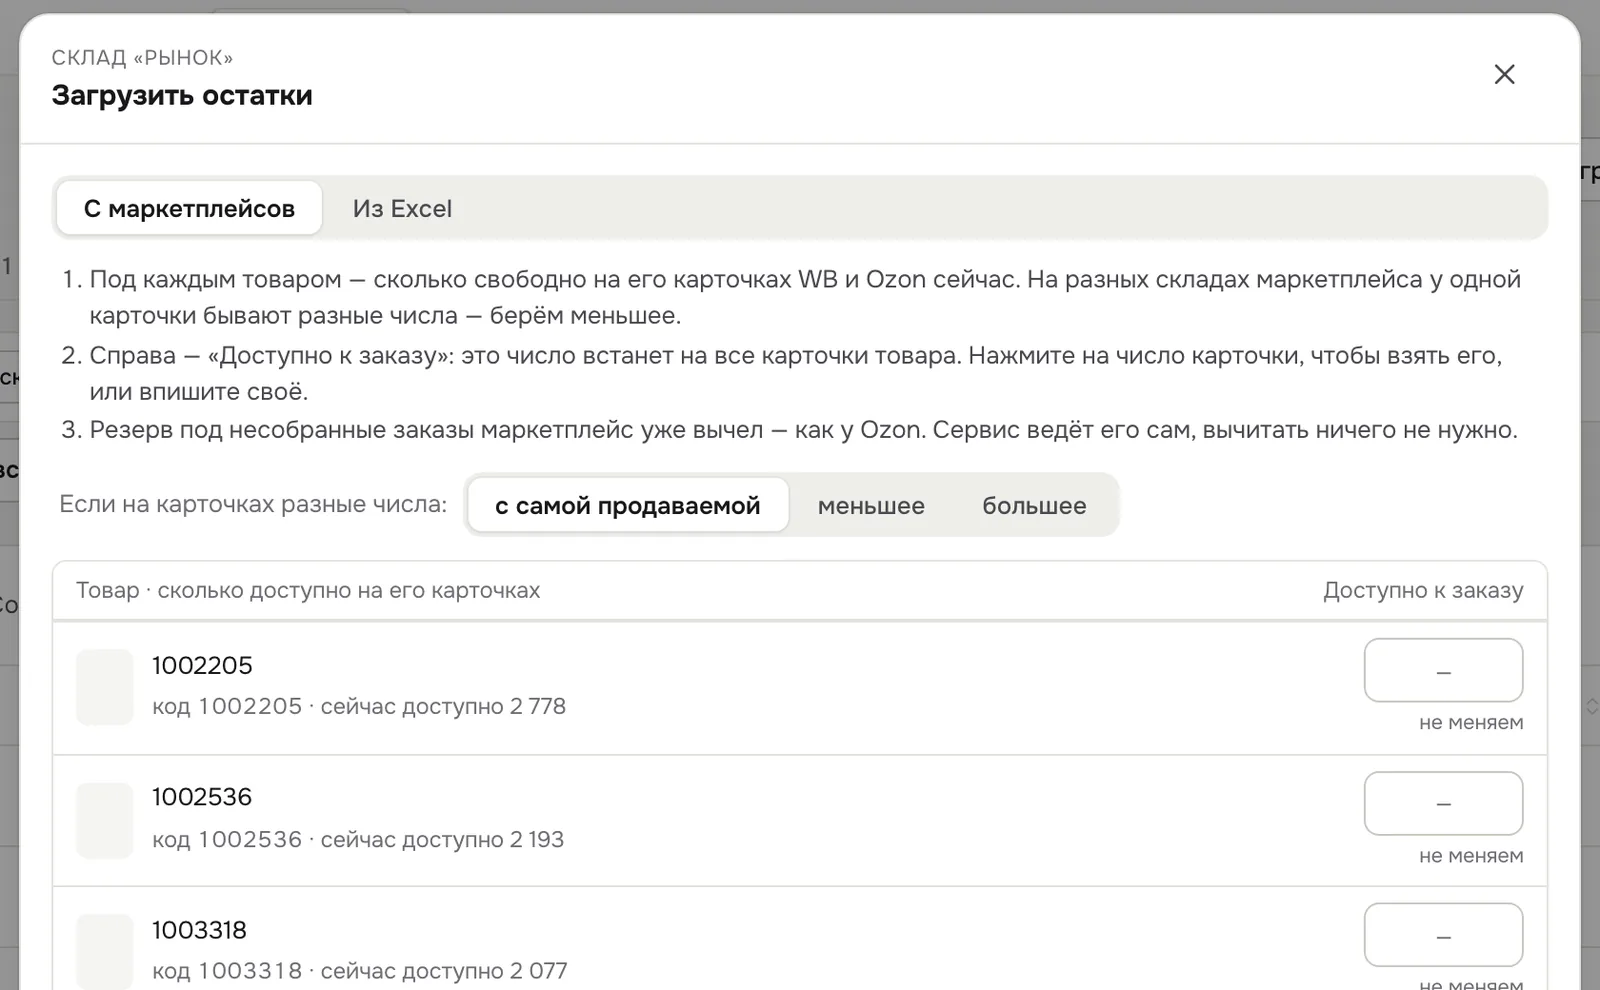Screen dimensions: 1600x990
Task: Click the quantity field for product 1003318
Action: tap(1443, 935)
